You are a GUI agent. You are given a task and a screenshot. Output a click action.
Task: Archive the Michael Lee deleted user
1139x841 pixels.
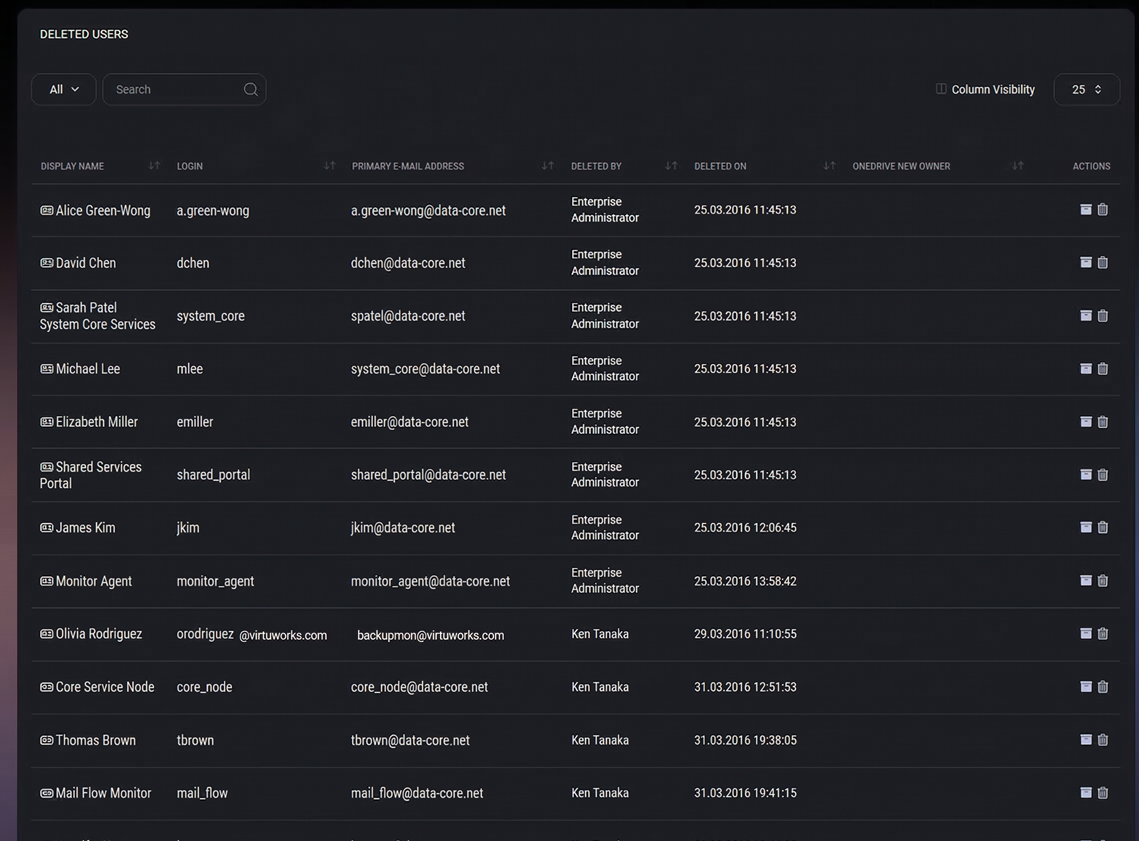pyautogui.click(x=1086, y=369)
